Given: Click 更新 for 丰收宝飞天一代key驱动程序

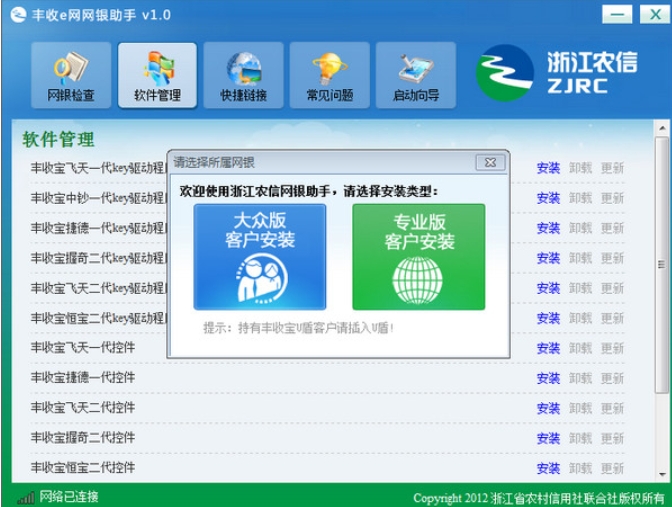Looking at the screenshot, I should point(612,168).
